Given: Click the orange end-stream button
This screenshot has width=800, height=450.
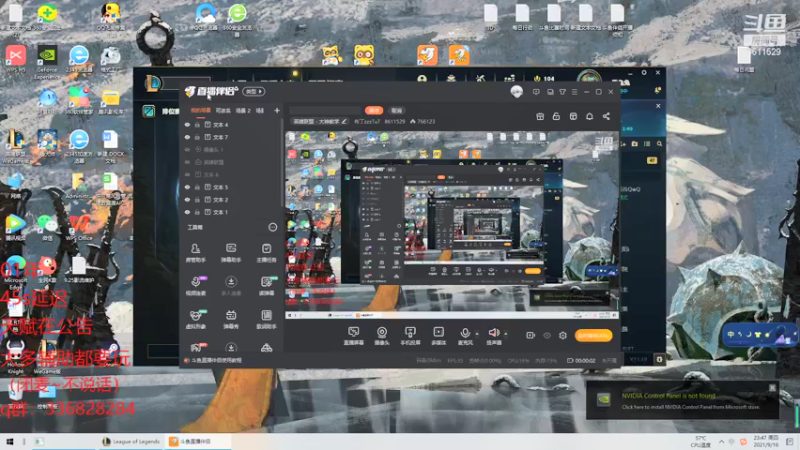Looking at the screenshot, I should [593, 335].
